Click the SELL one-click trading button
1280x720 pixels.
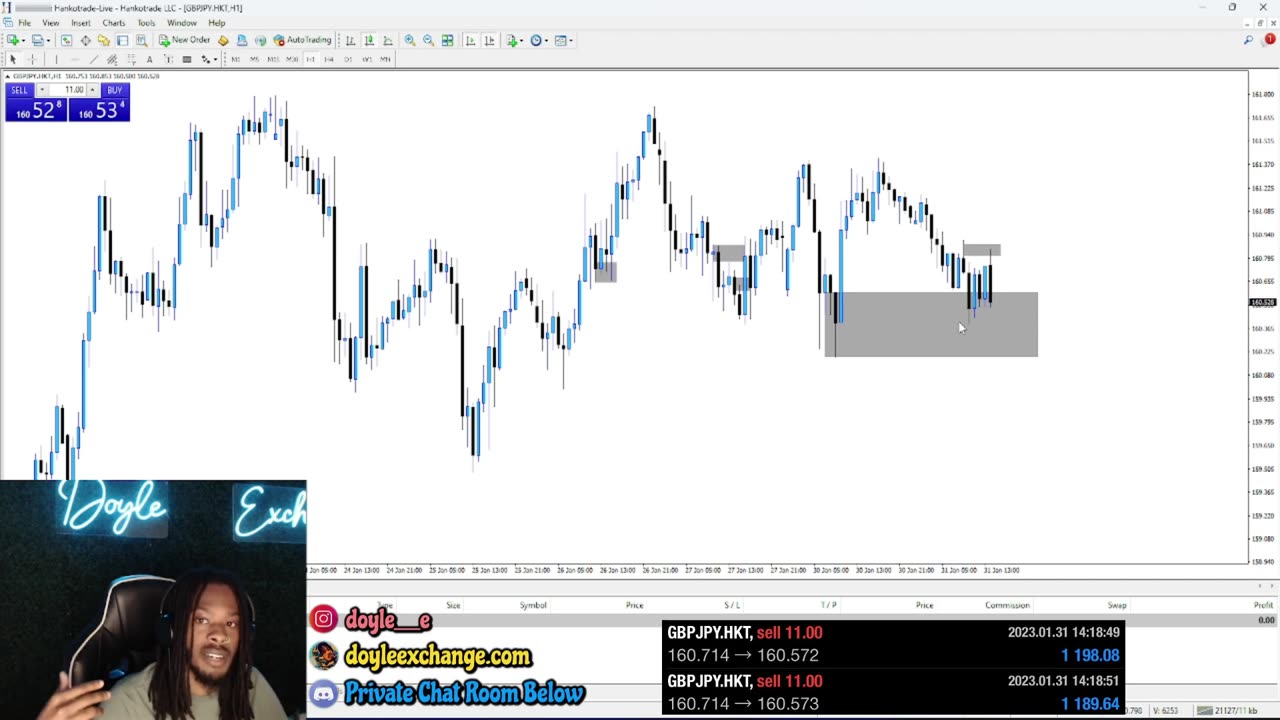pos(19,90)
